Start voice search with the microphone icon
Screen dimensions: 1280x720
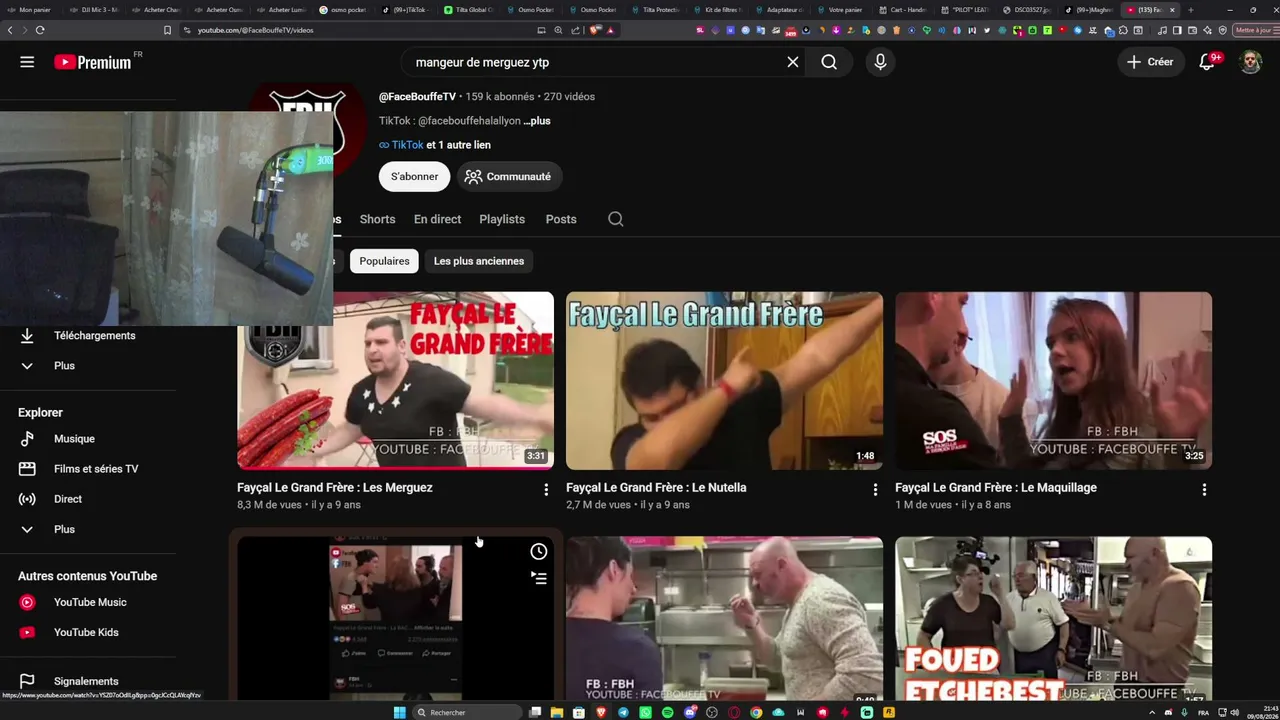(x=880, y=62)
